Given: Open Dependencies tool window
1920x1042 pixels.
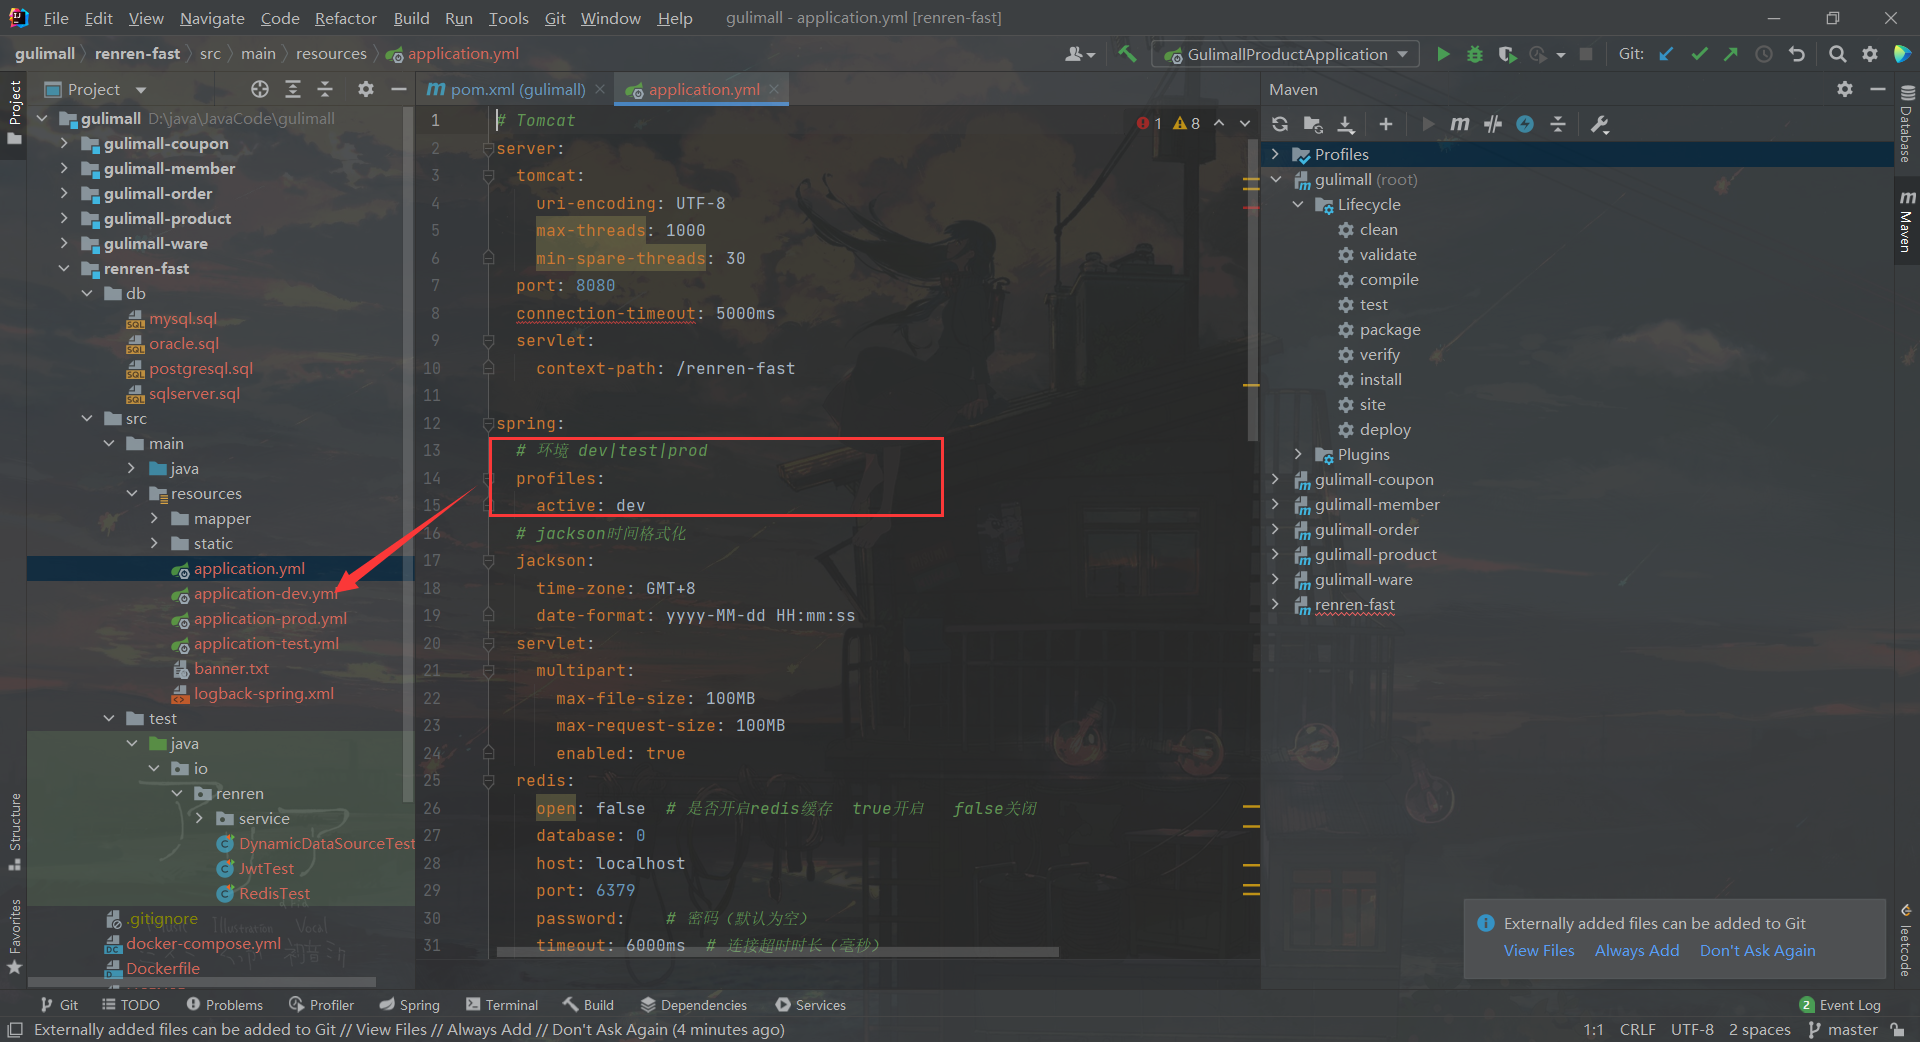Looking at the screenshot, I should [694, 1005].
